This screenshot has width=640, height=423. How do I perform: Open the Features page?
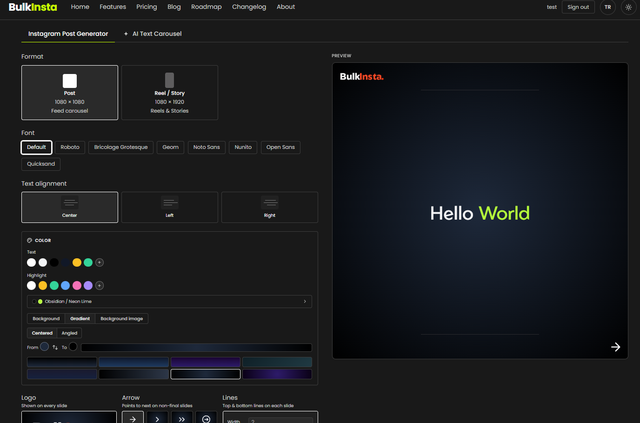(x=113, y=7)
